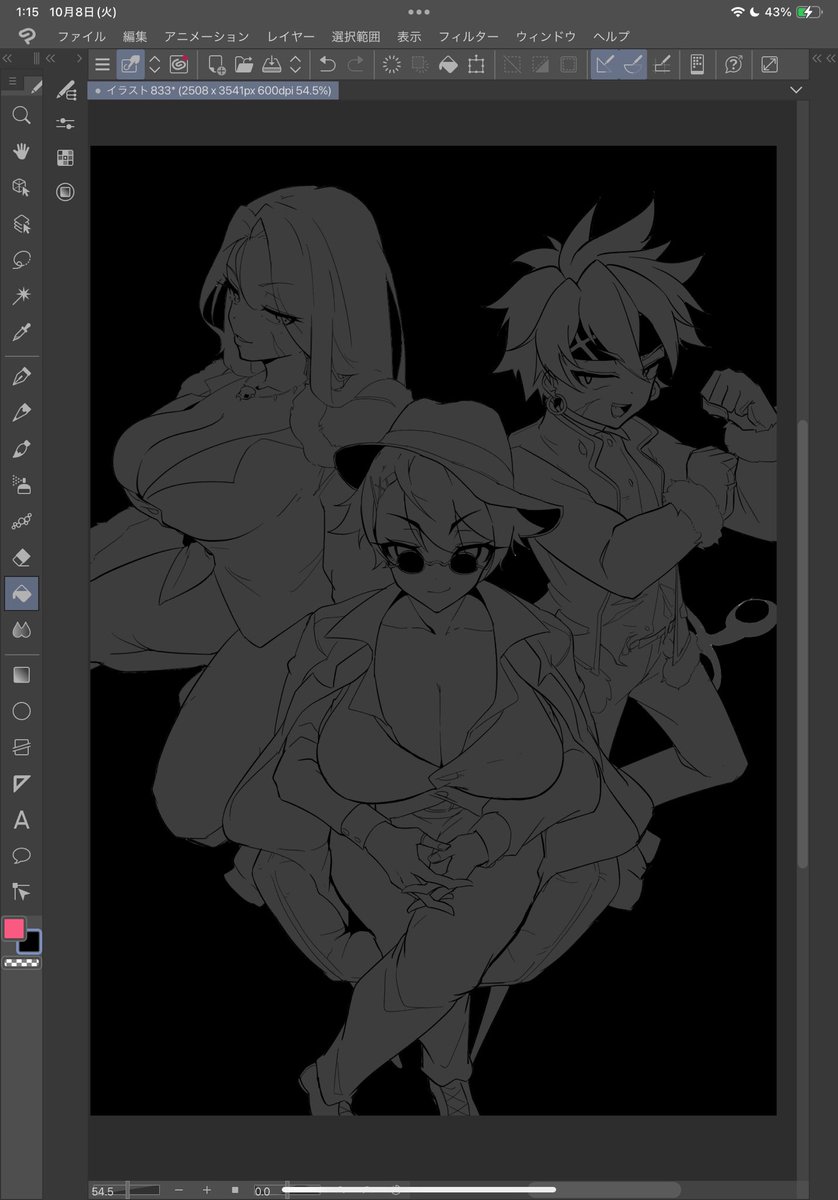Open the フィルター menu
Viewport: 838px width, 1200px height.
[469, 36]
